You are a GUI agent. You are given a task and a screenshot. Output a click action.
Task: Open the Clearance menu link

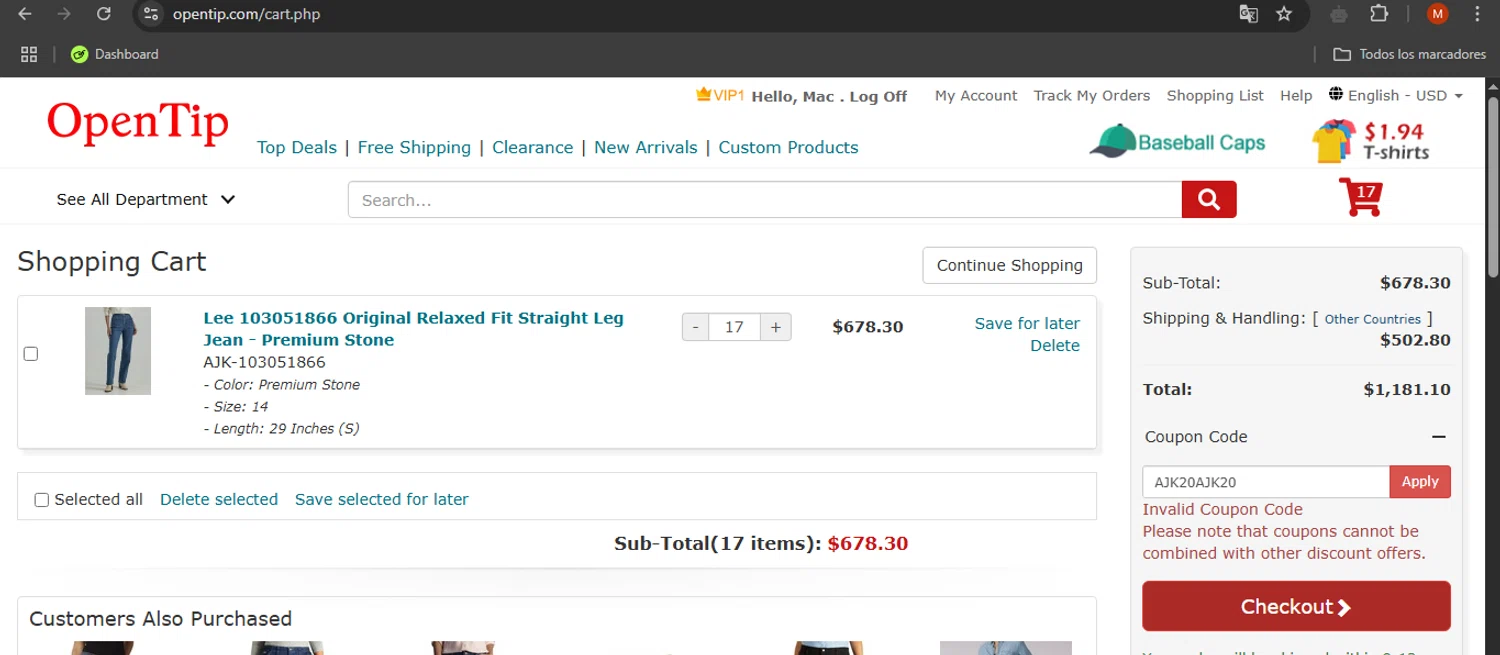[x=532, y=148]
